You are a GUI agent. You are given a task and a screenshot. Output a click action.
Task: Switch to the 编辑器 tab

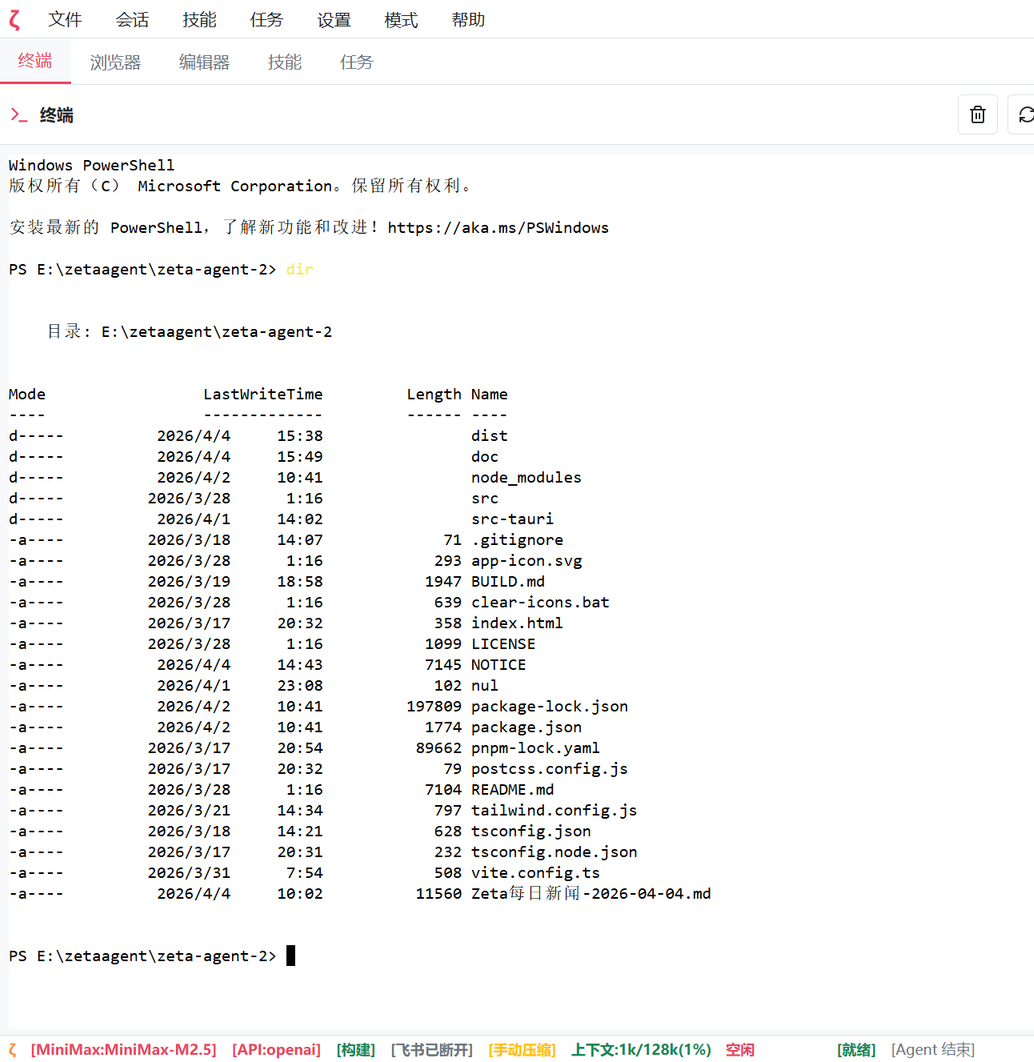coord(204,61)
